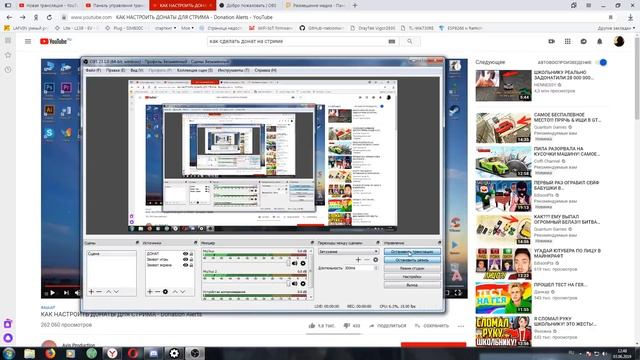Add a new scene with the plus icon
The image size is (640, 360).
[x=91, y=291]
